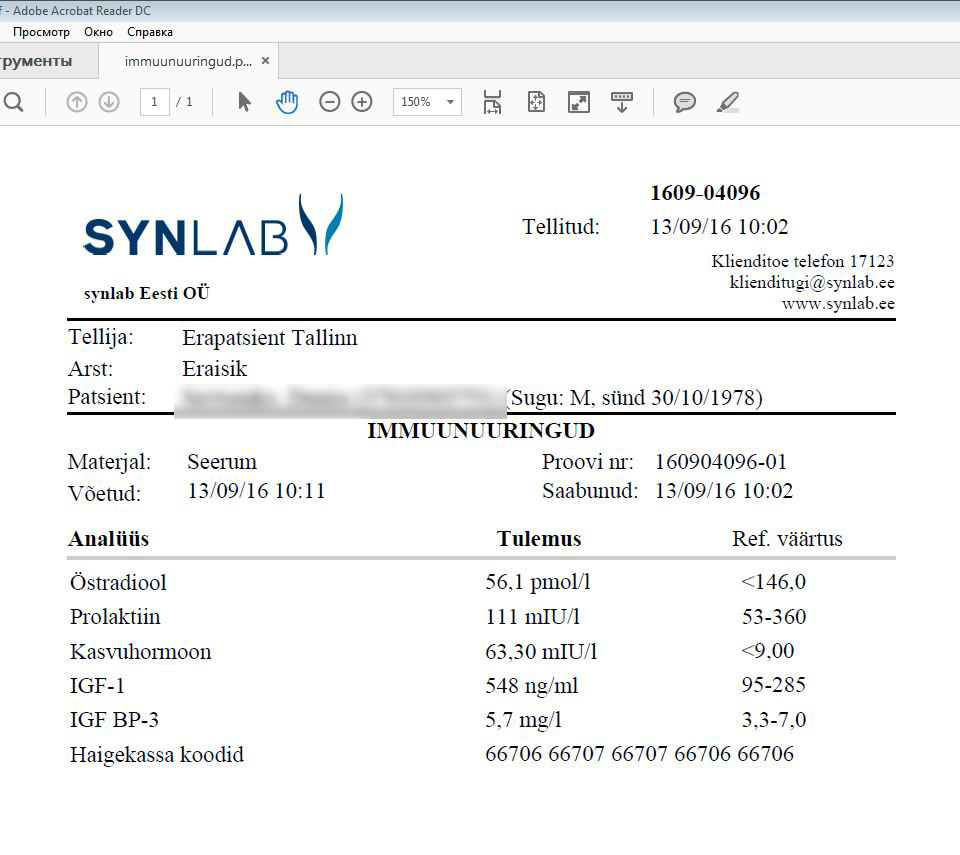Open the Окно menu
The height and width of the screenshot is (855, 960).
pyautogui.click(x=98, y=32)
